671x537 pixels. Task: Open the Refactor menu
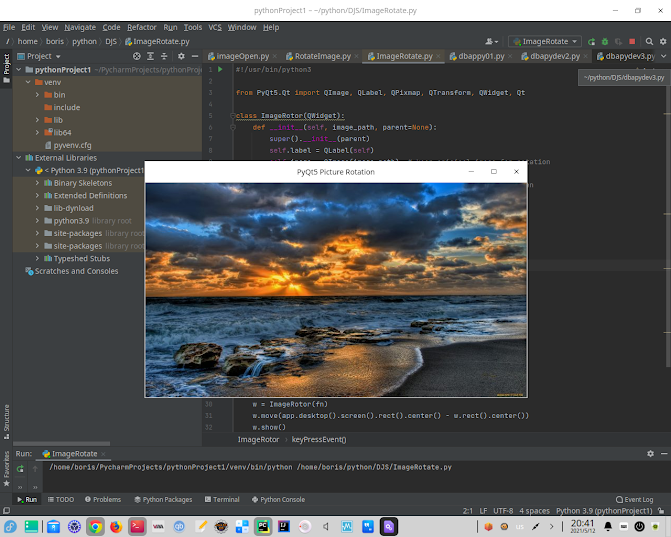click(x=141, y=27)
